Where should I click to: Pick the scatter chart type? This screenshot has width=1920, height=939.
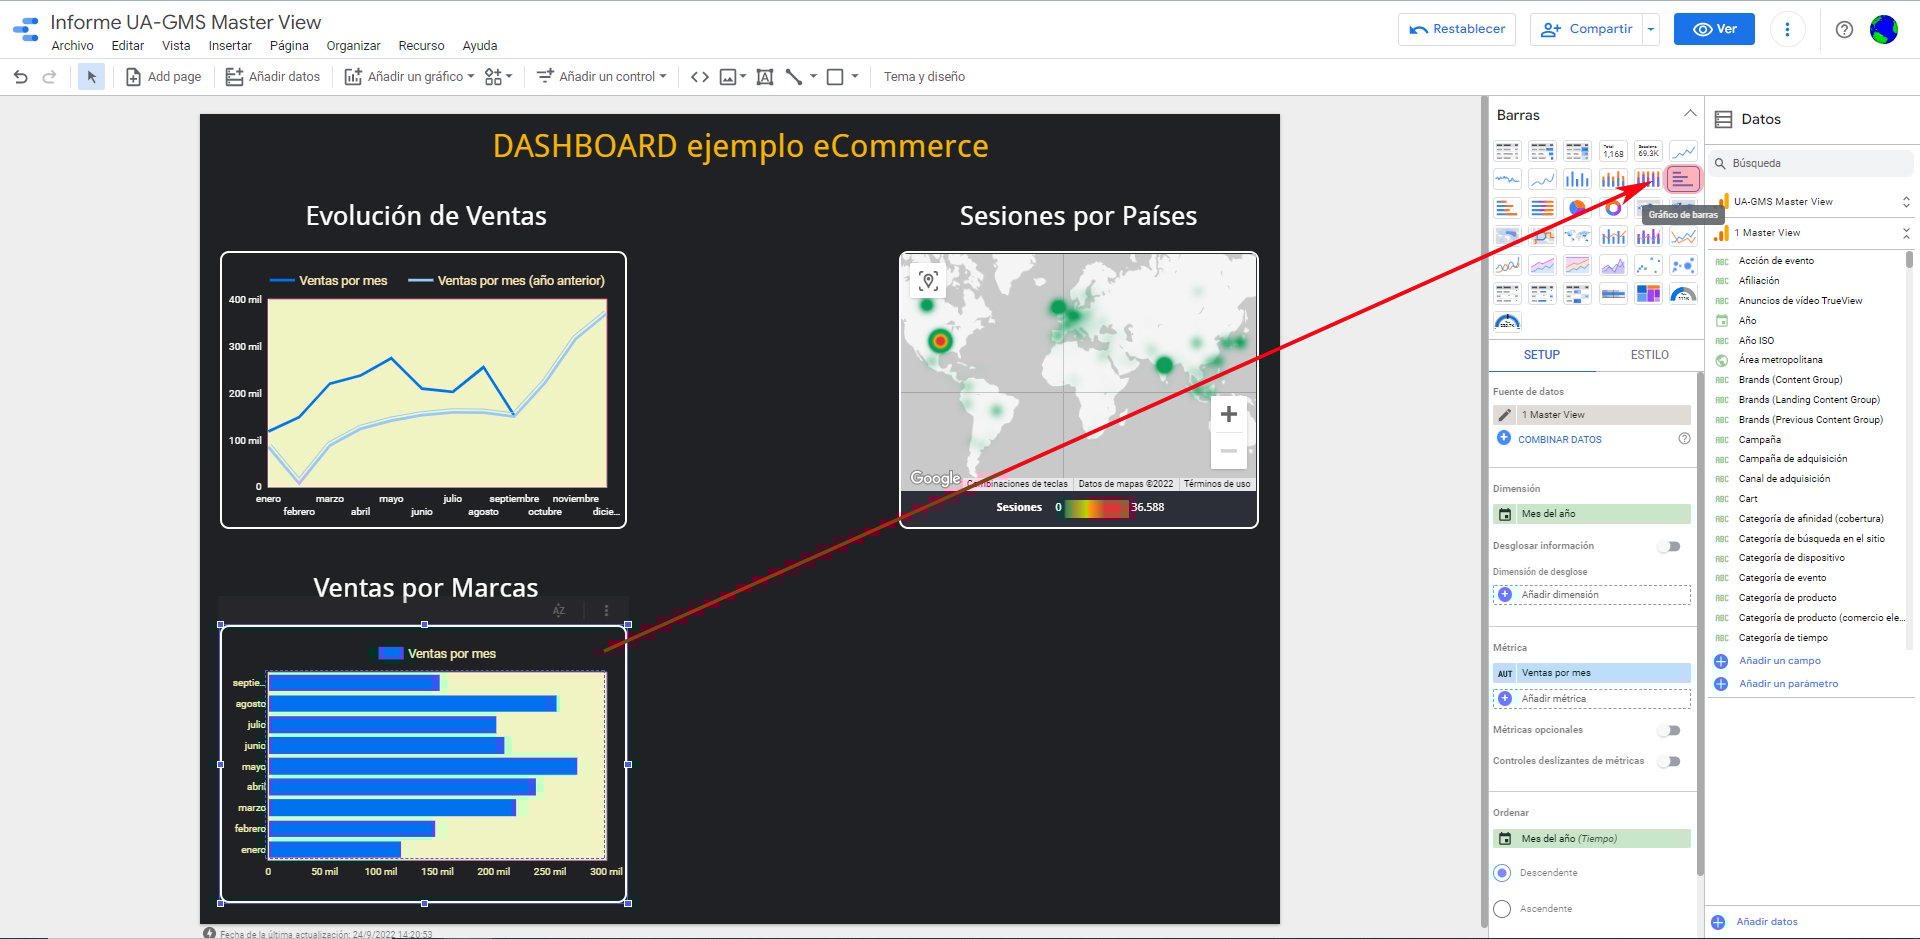point(1648,265)
